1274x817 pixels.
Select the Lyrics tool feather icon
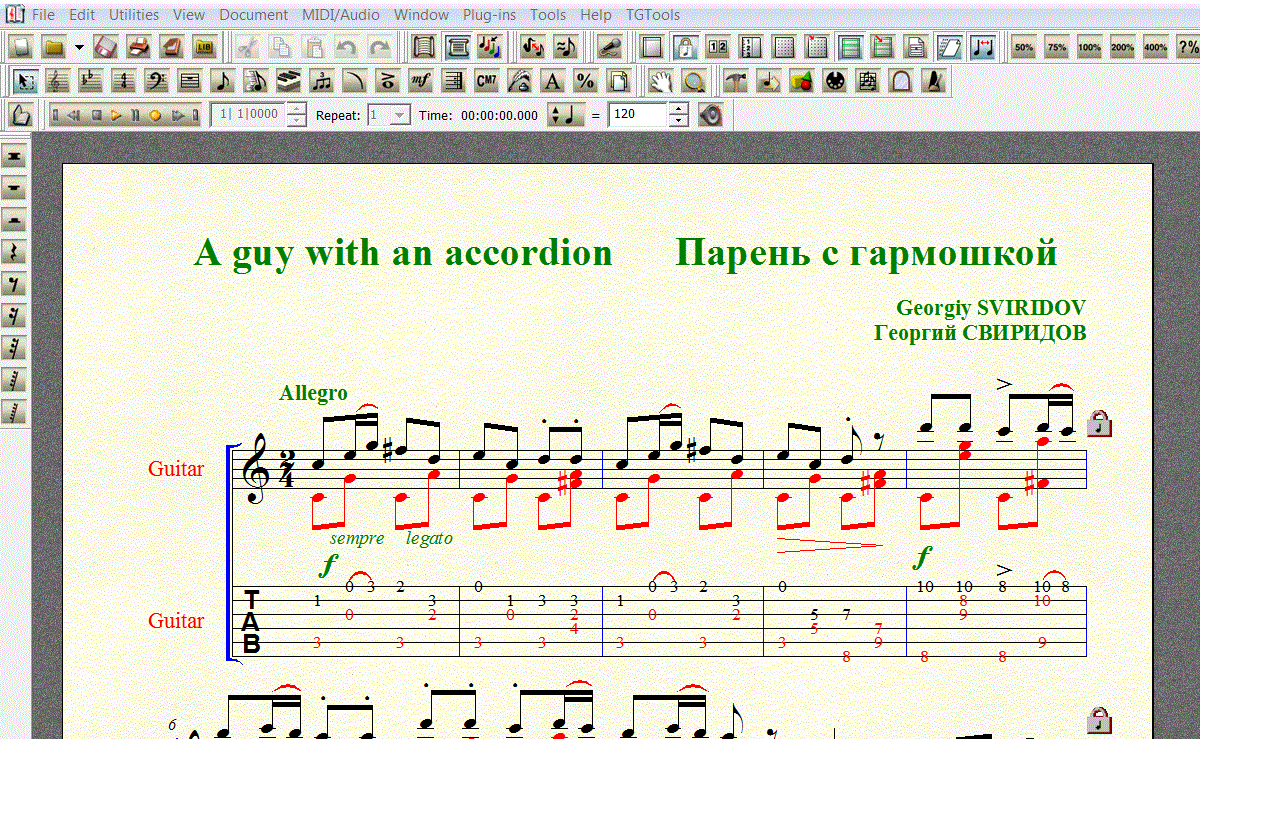pos(520,81)
